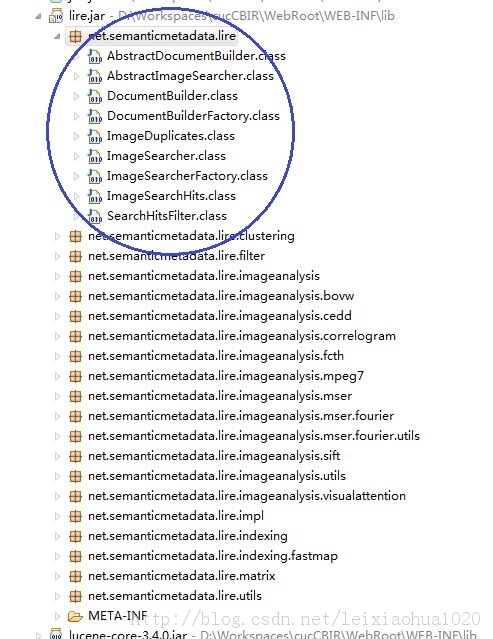
Task: Select net.semanticmetadata.lire.matrix label
Action: pyautogui.click(x=182, y=575)
